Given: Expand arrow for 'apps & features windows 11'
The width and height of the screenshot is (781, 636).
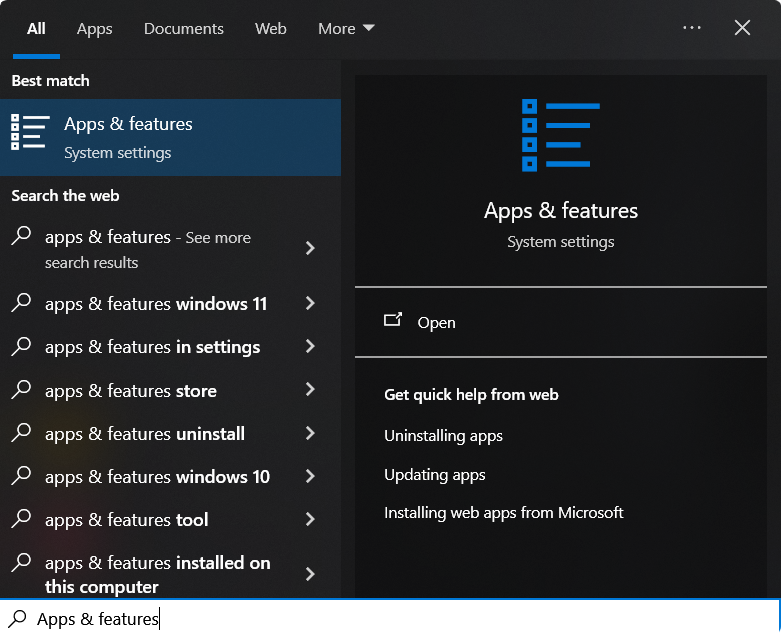Looking at the screenshot, I should (x=310, y=303).
